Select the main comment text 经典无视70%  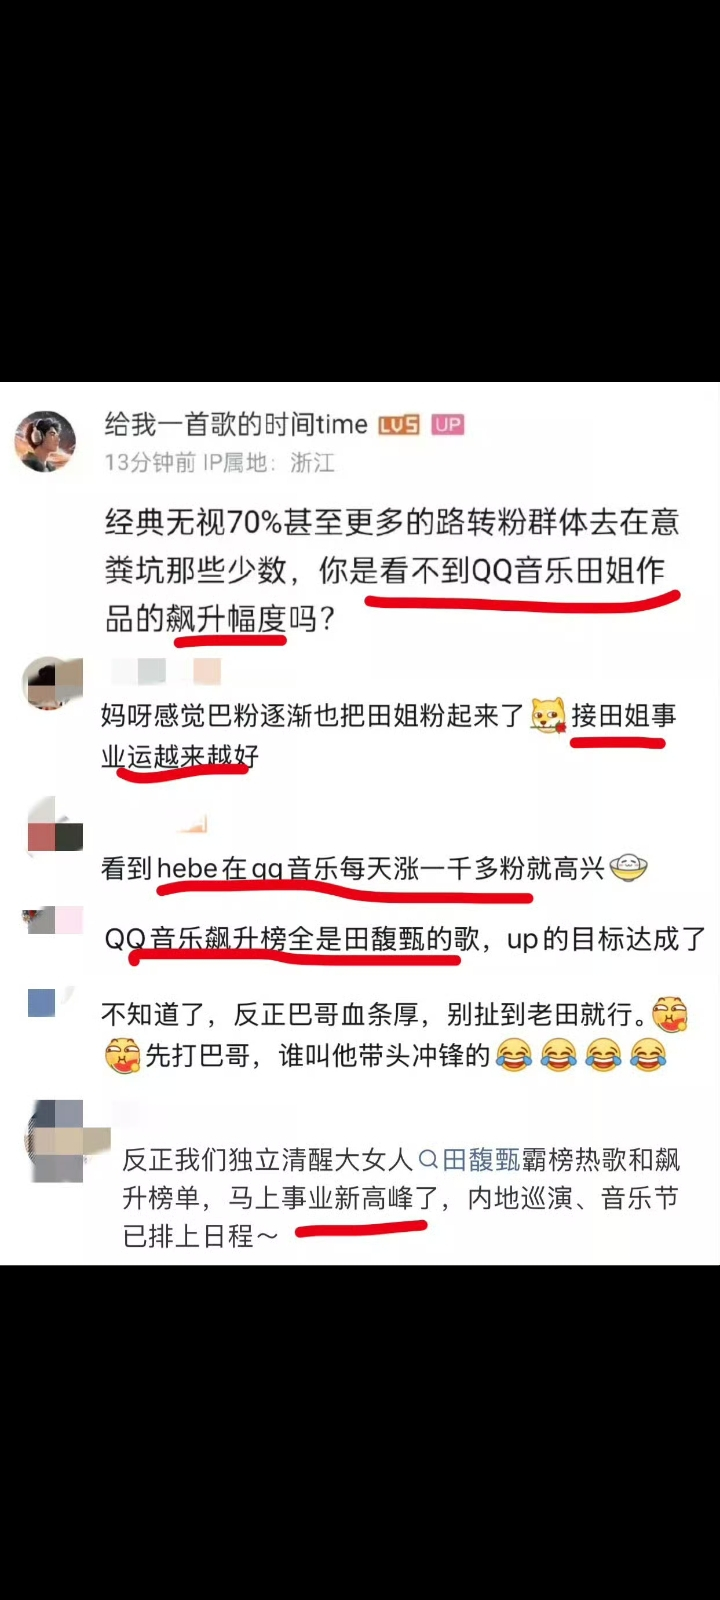pos(392,570)
